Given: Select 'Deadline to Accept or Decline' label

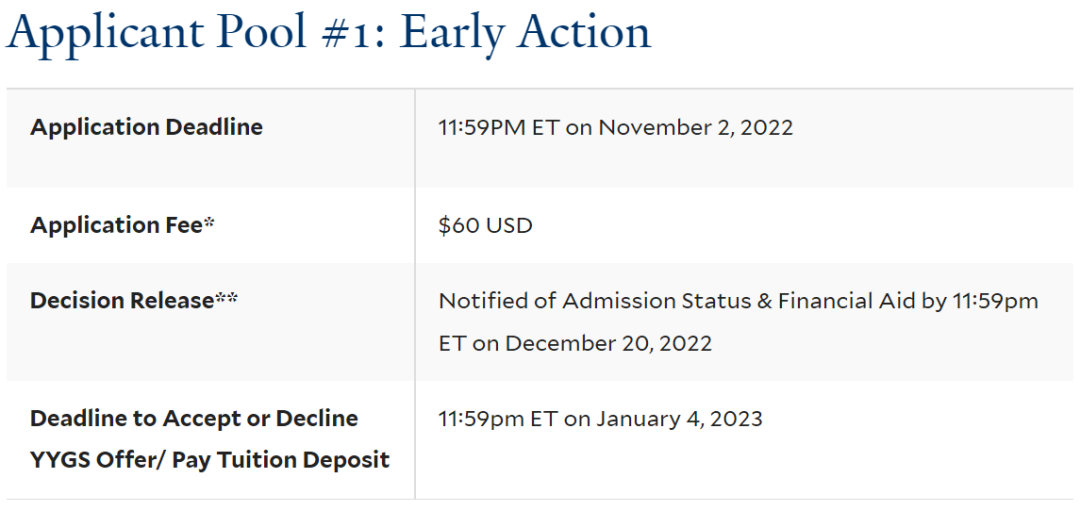Looking at the screenshot, I should (x=194, y=419).
